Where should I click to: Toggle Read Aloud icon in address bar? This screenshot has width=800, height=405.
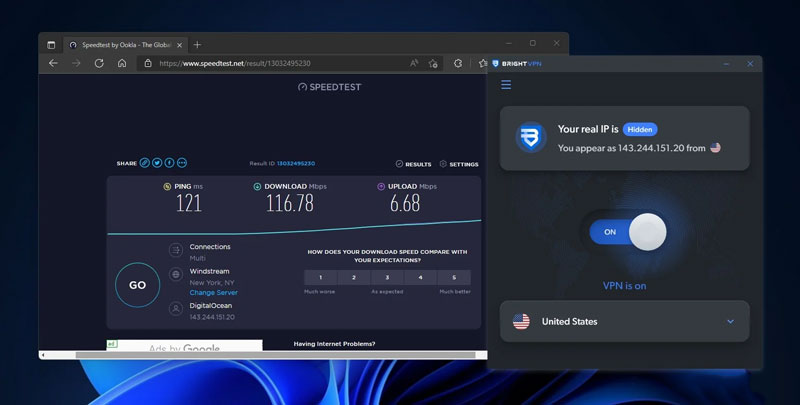point(414,63)
